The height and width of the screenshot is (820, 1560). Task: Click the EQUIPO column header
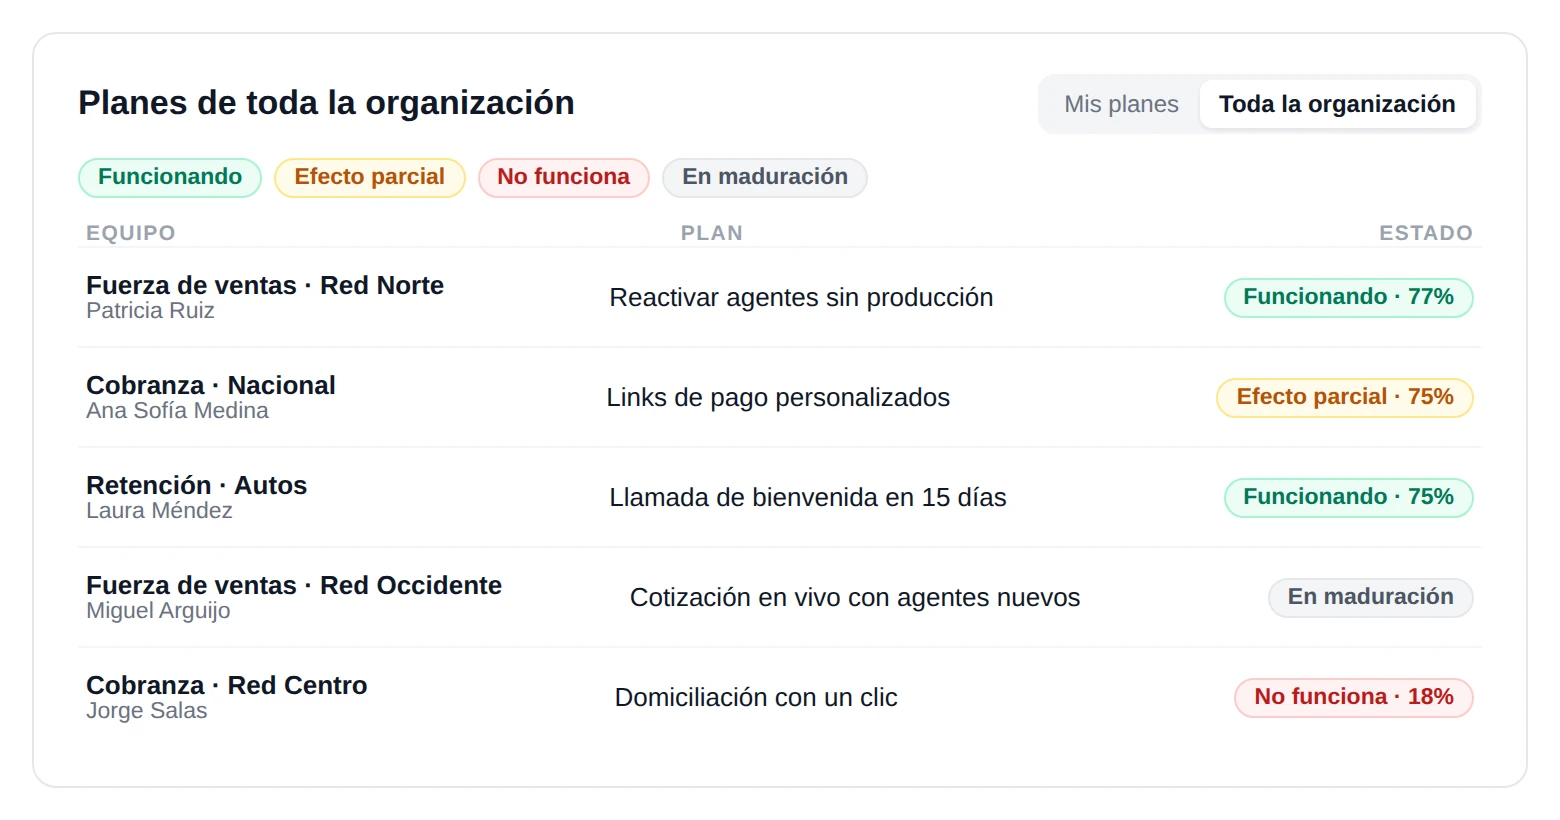131,233
